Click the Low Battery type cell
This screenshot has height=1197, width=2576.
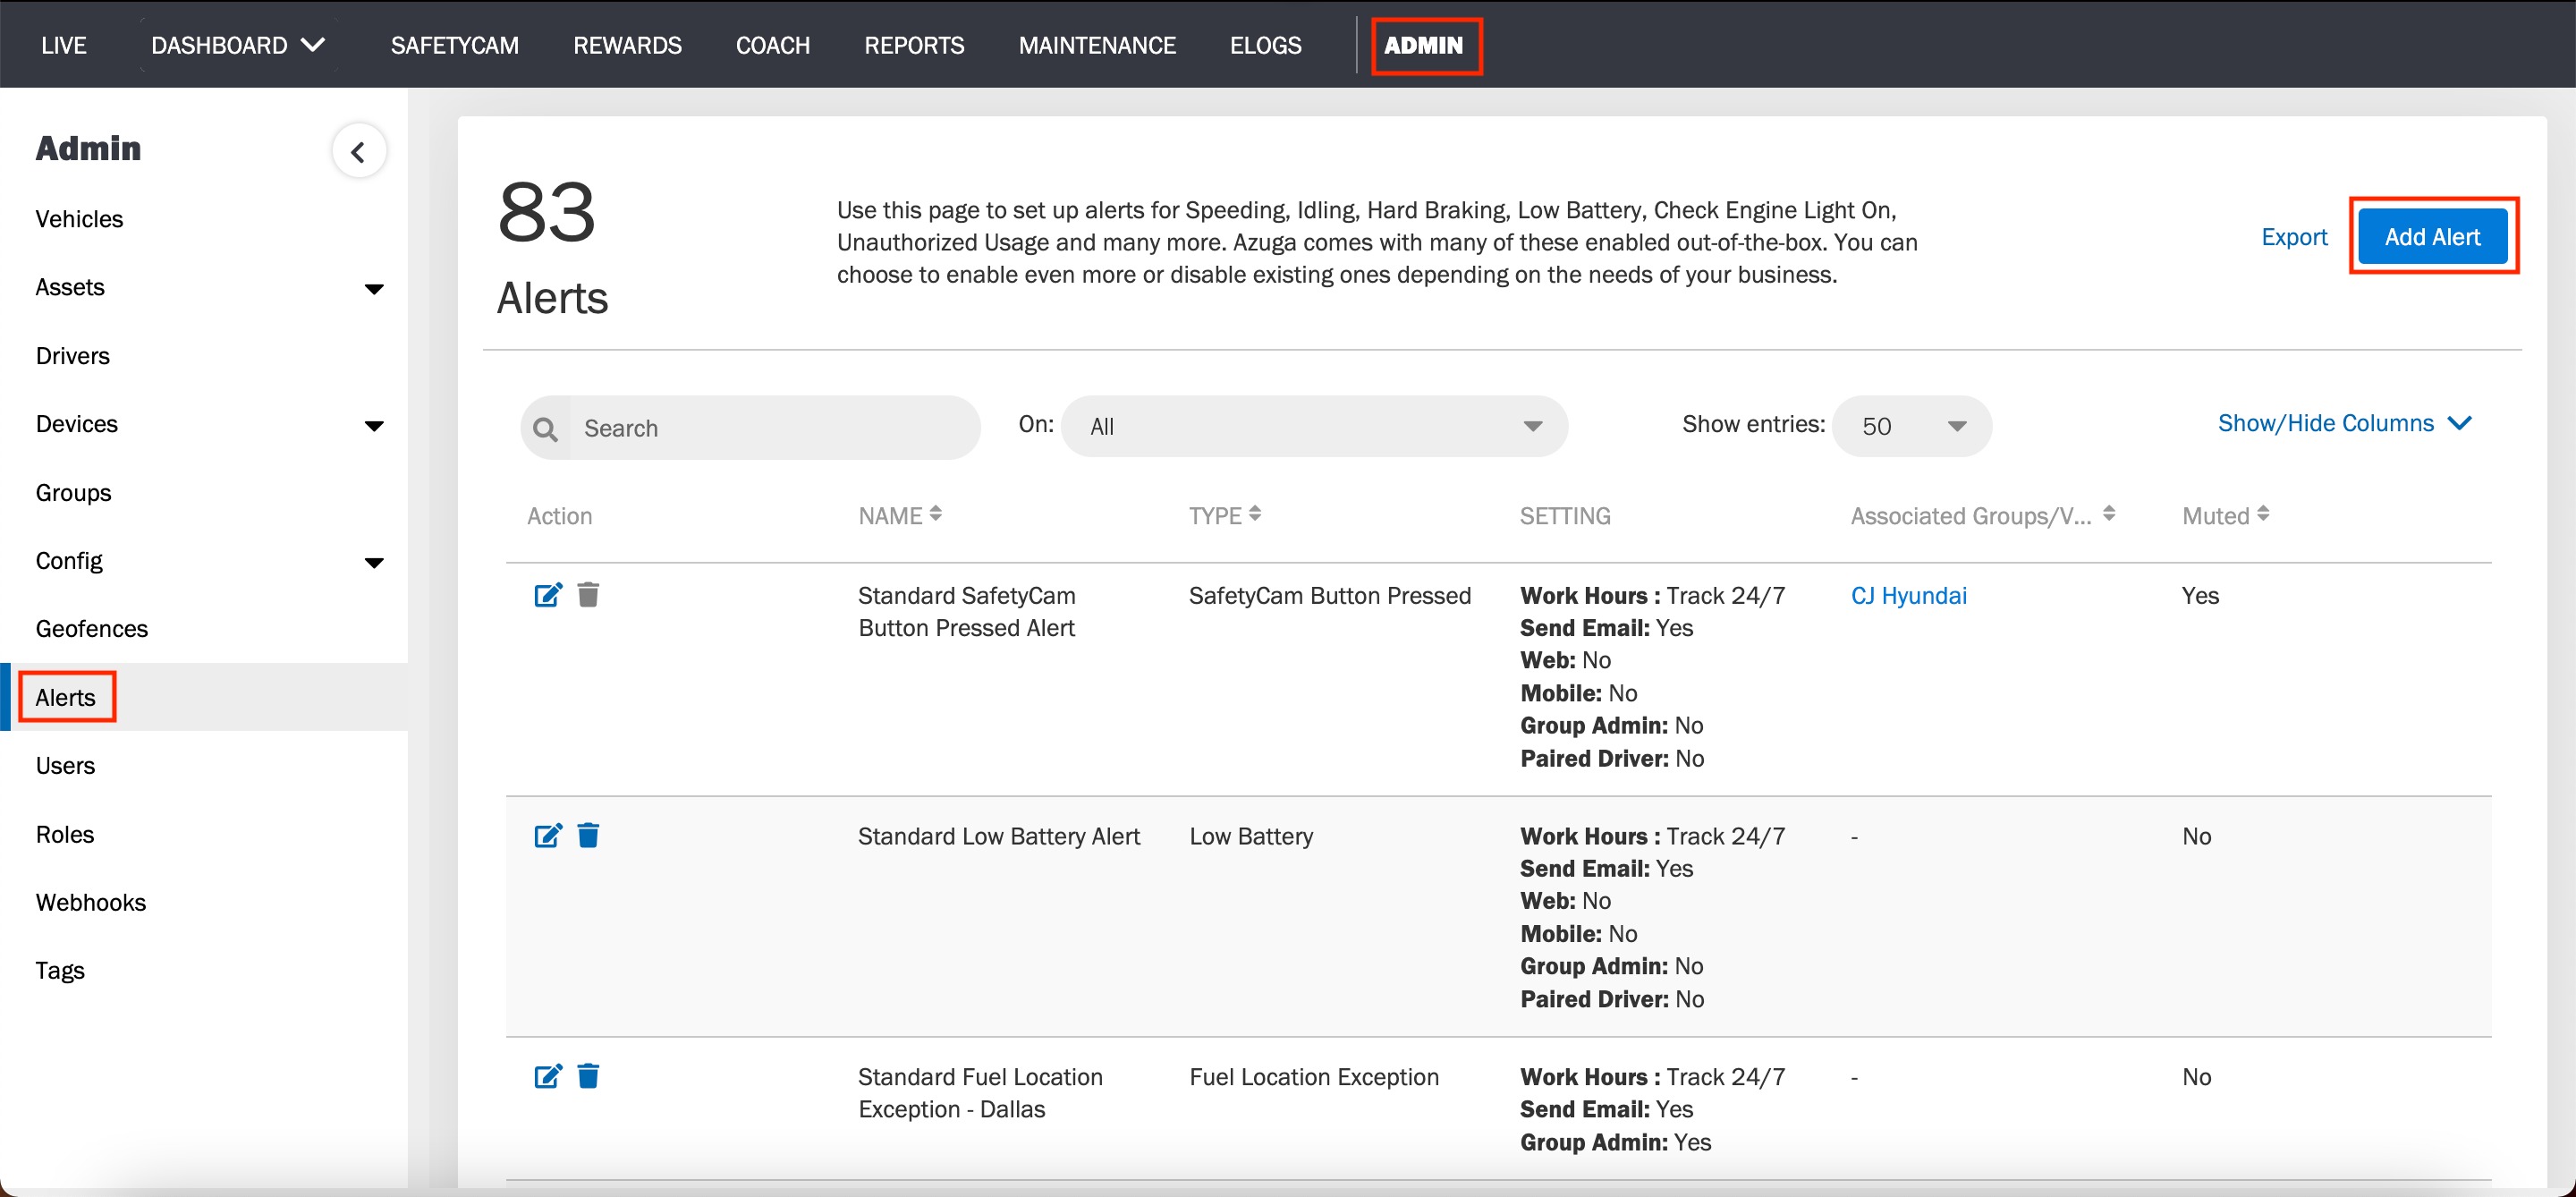pos(1250,836)
